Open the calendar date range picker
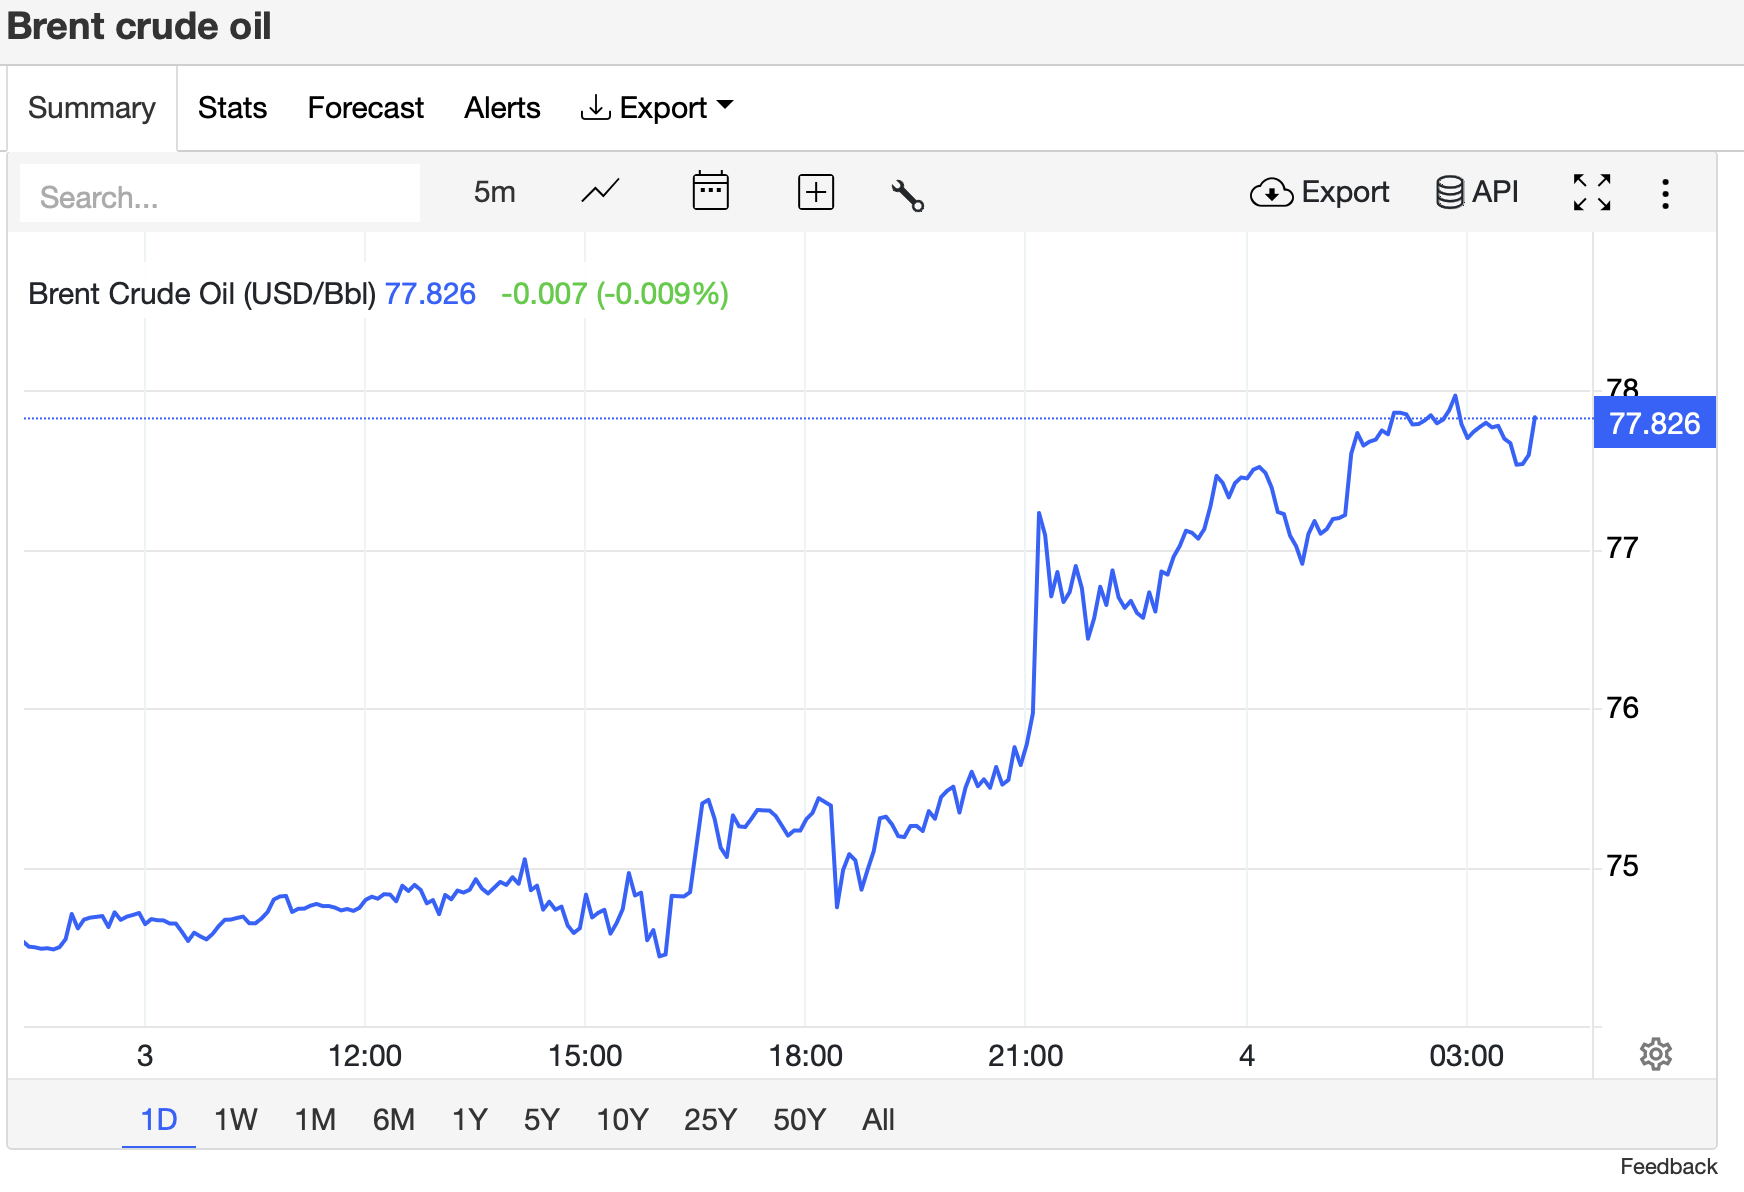This screenshot has height=1192, width=1744. pos(710,191)
